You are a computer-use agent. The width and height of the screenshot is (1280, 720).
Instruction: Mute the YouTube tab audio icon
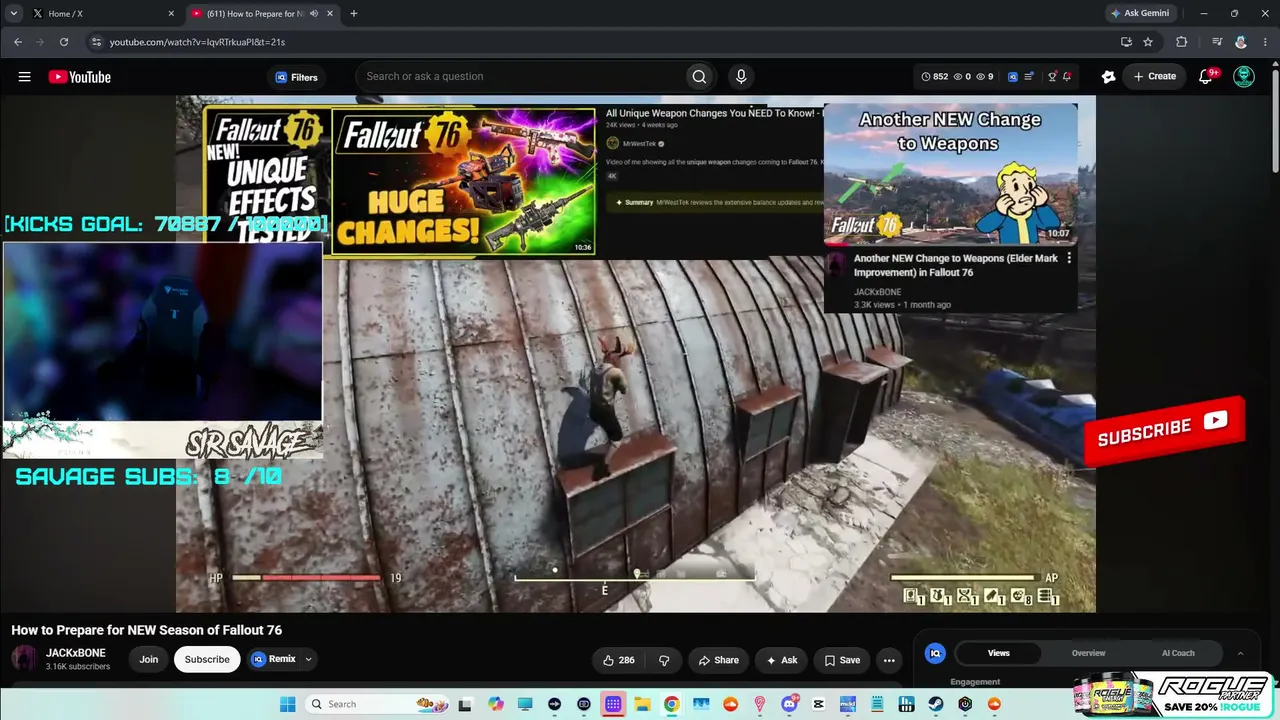(x=314, y=13)
